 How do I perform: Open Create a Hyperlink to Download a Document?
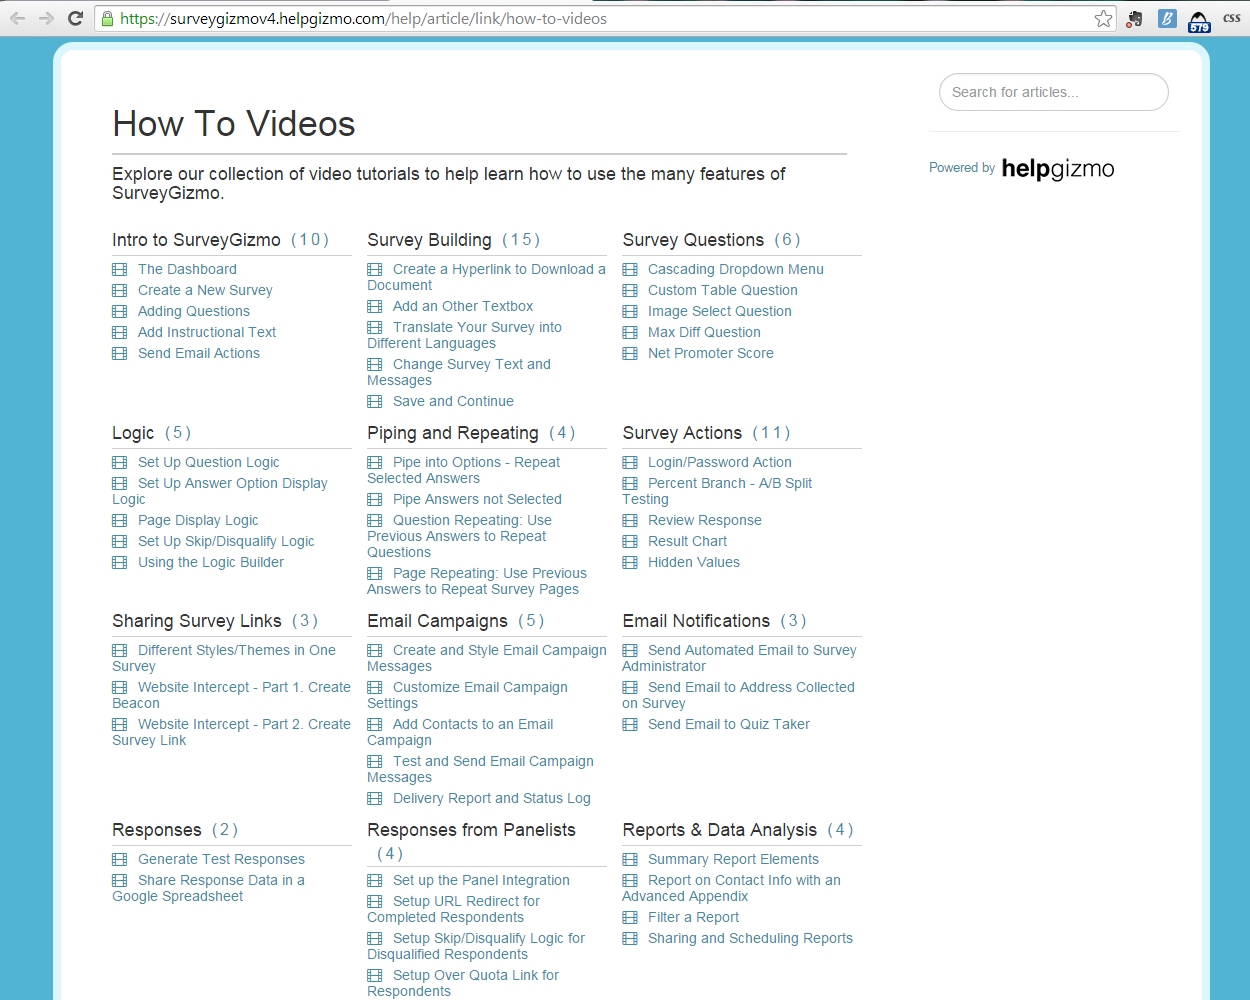(x=487, y=277)
